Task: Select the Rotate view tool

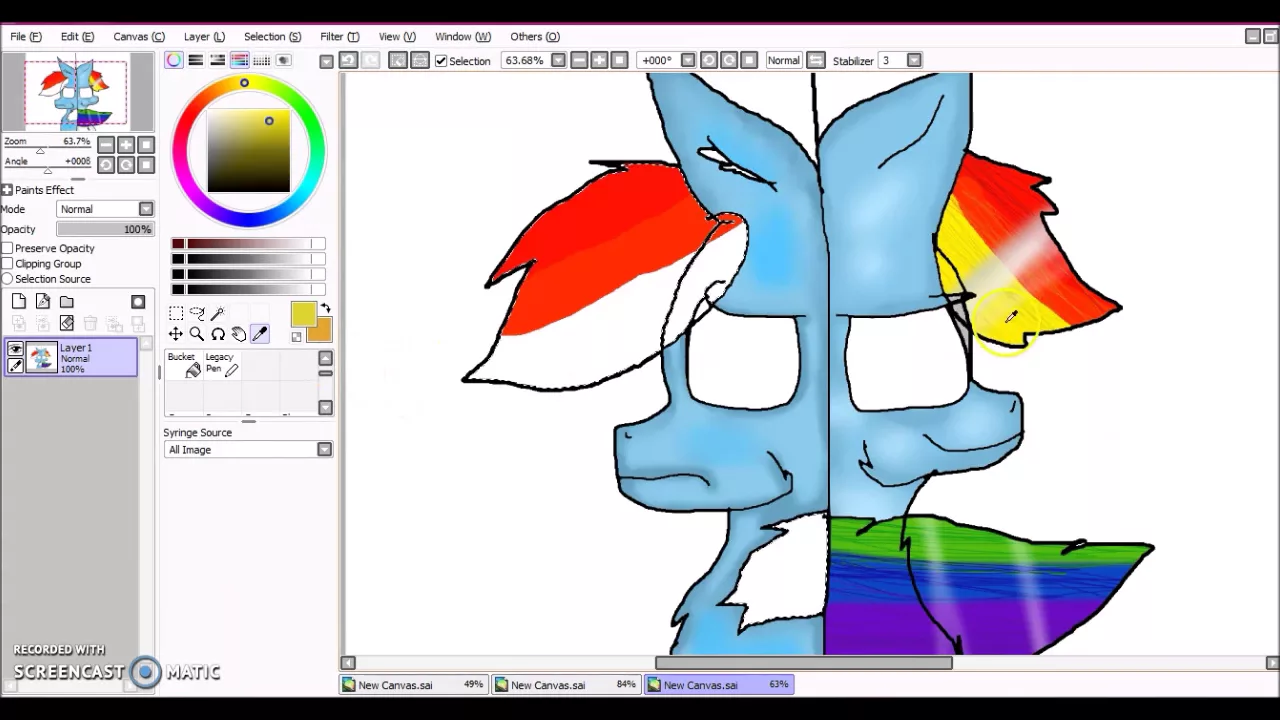Action: (x=218, y=334)
